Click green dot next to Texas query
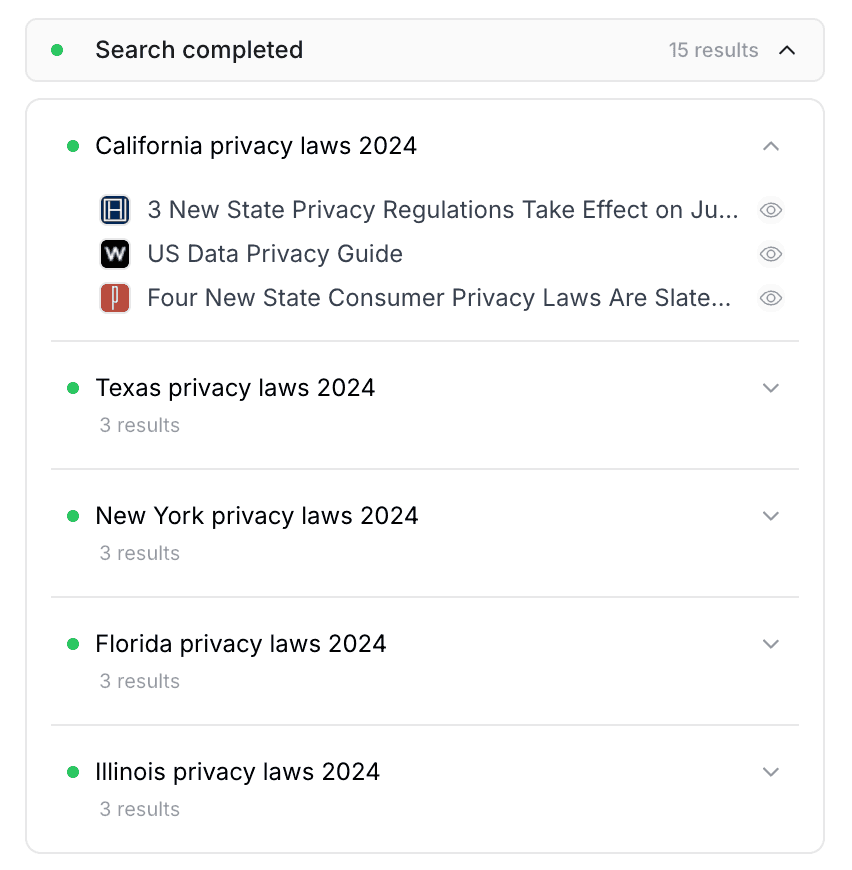 click(73, 388)
